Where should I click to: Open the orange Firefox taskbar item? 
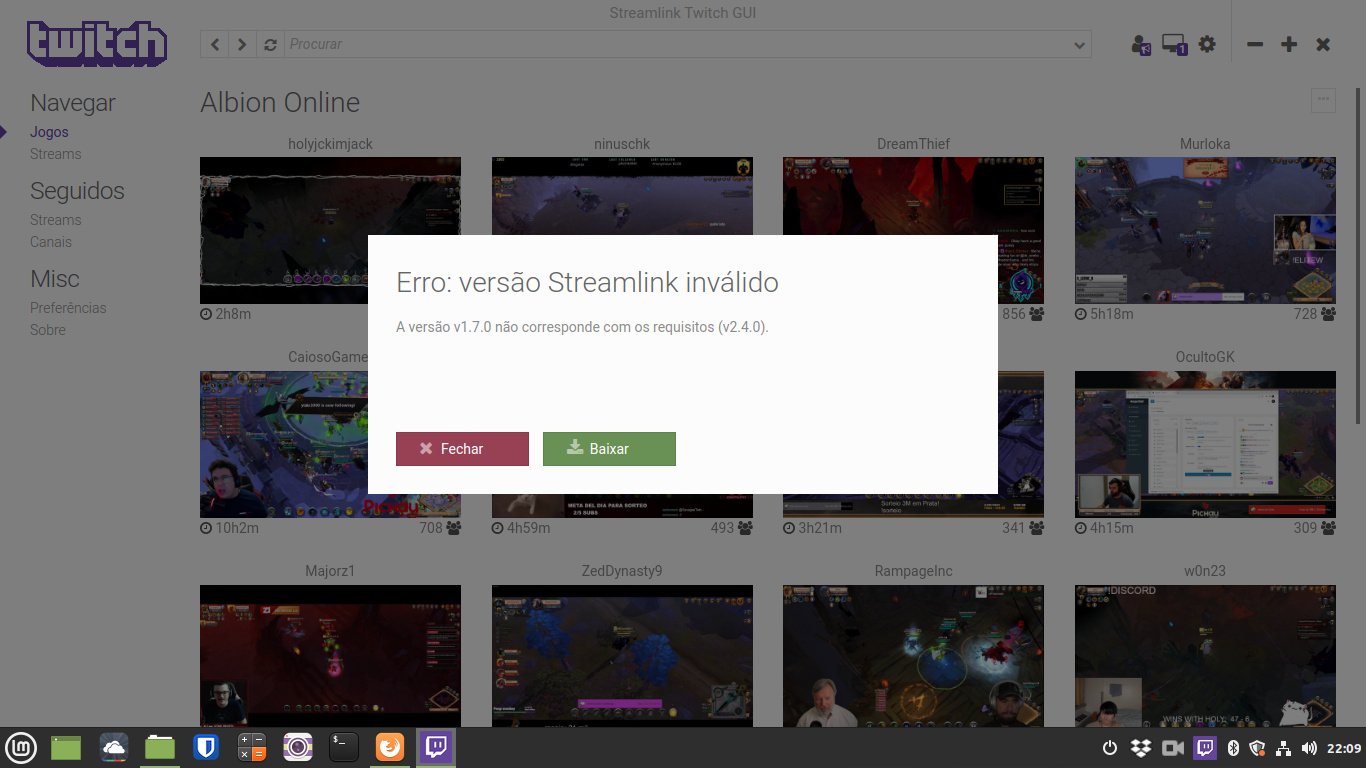(x=390, y=748)
